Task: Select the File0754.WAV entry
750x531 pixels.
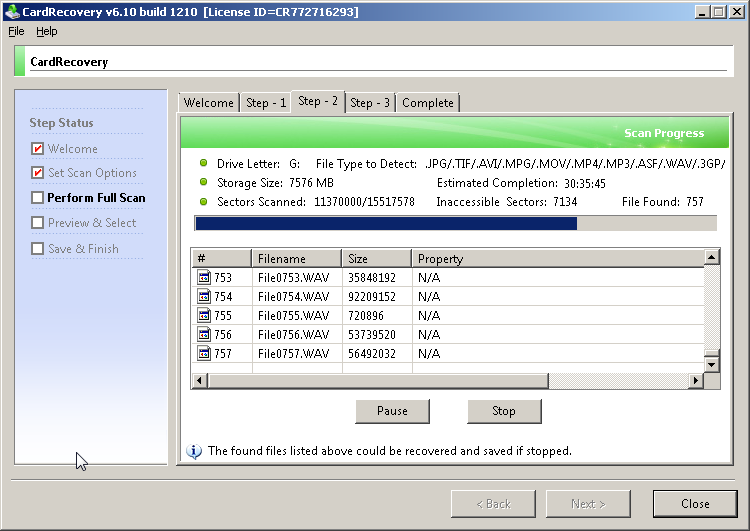Action: pos(293,297)
